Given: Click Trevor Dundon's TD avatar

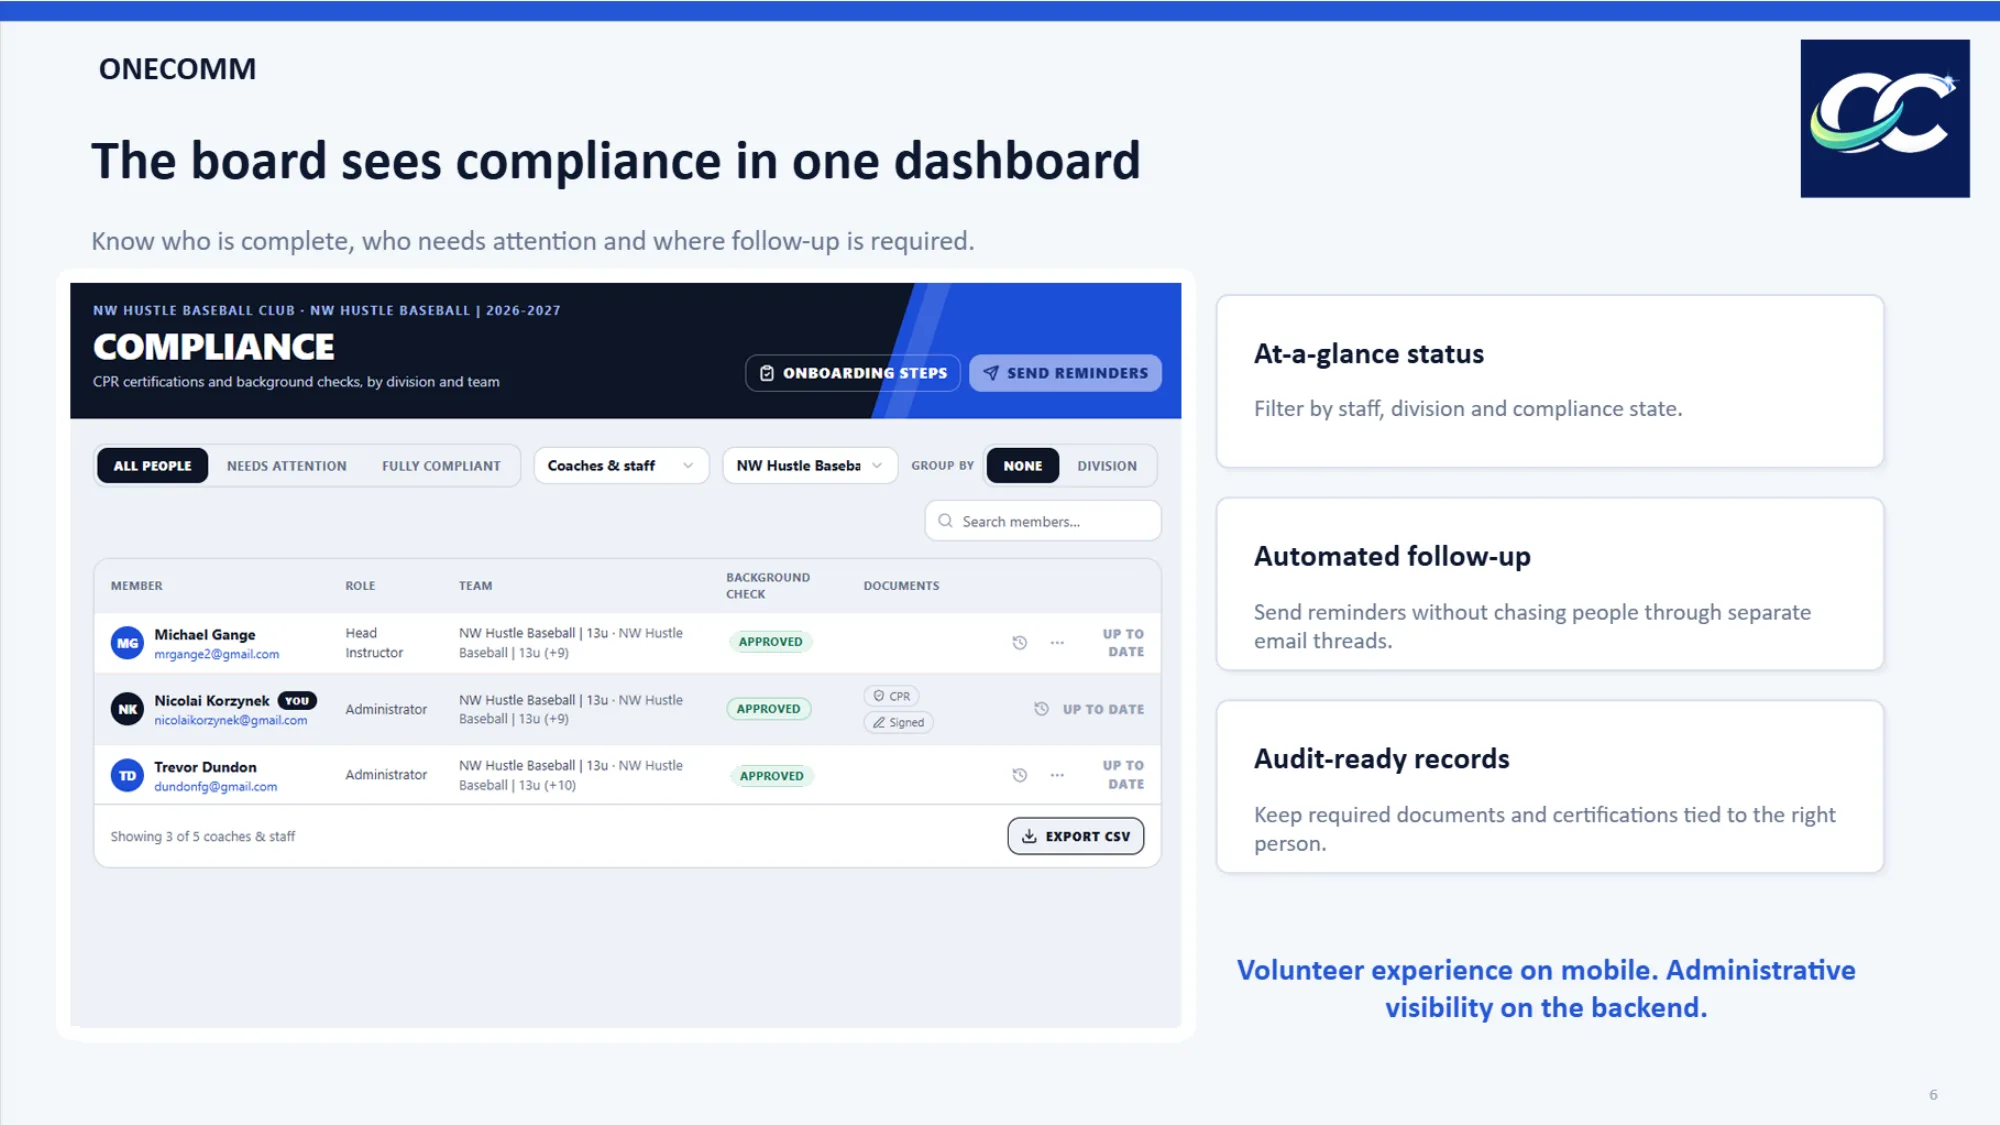Looking at the screenshot, I should [x=127, y=775].
